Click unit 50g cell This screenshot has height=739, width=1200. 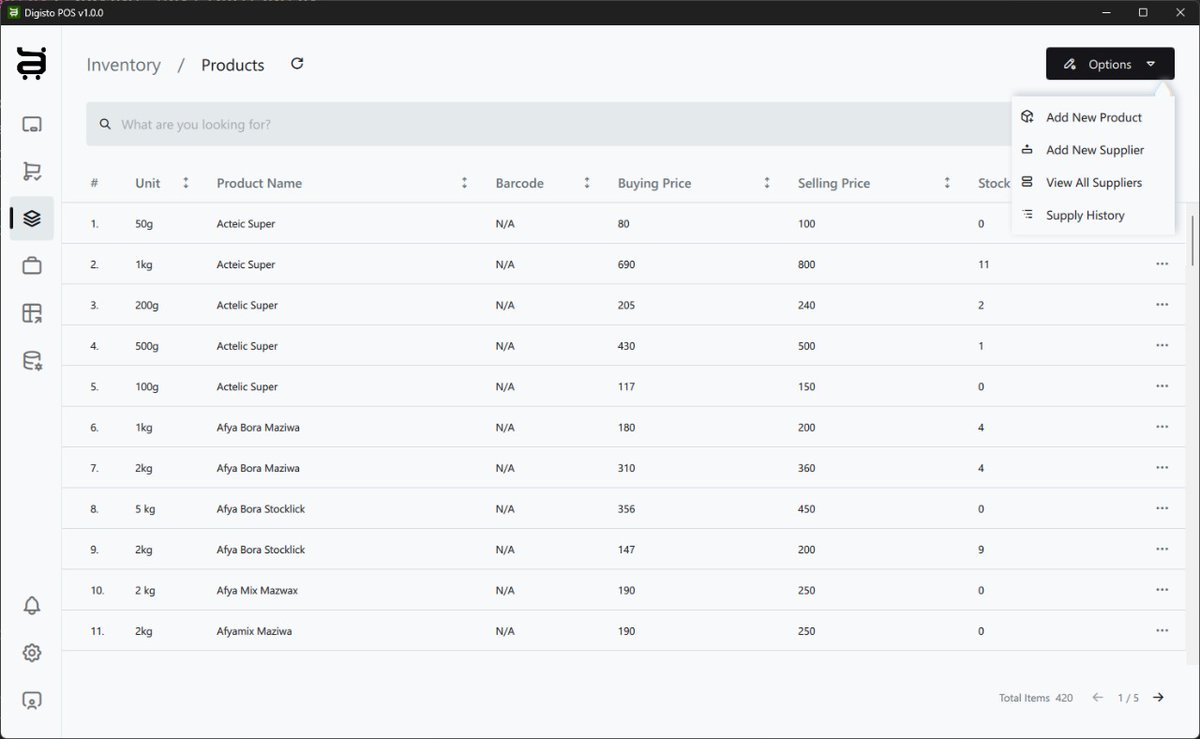(x=144, y=224)
